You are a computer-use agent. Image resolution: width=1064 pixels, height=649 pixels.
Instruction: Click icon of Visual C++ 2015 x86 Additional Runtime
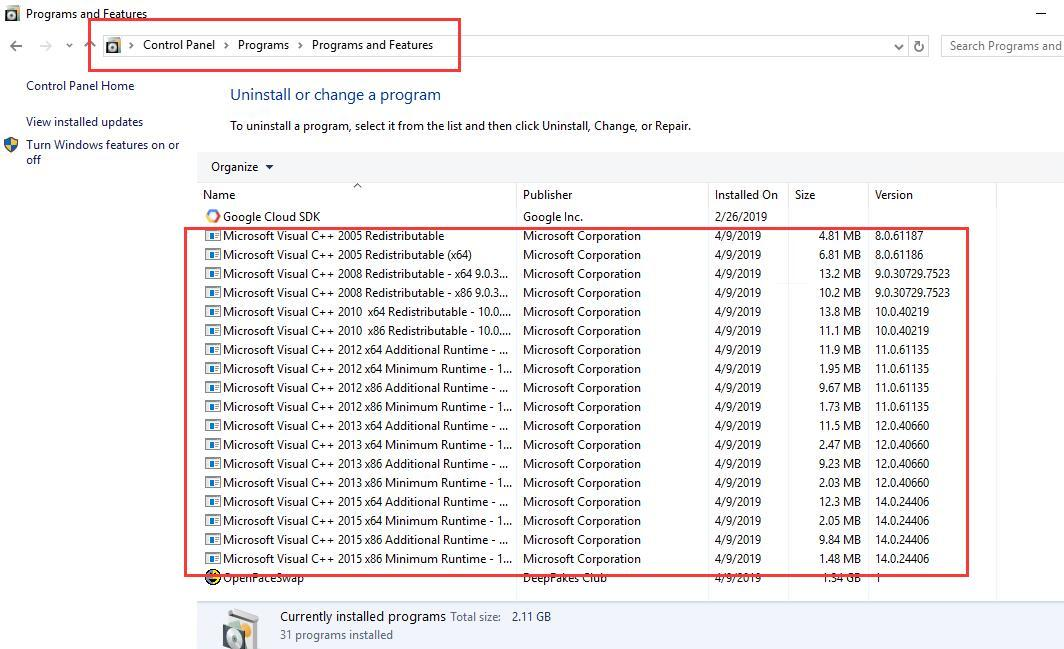212,540
